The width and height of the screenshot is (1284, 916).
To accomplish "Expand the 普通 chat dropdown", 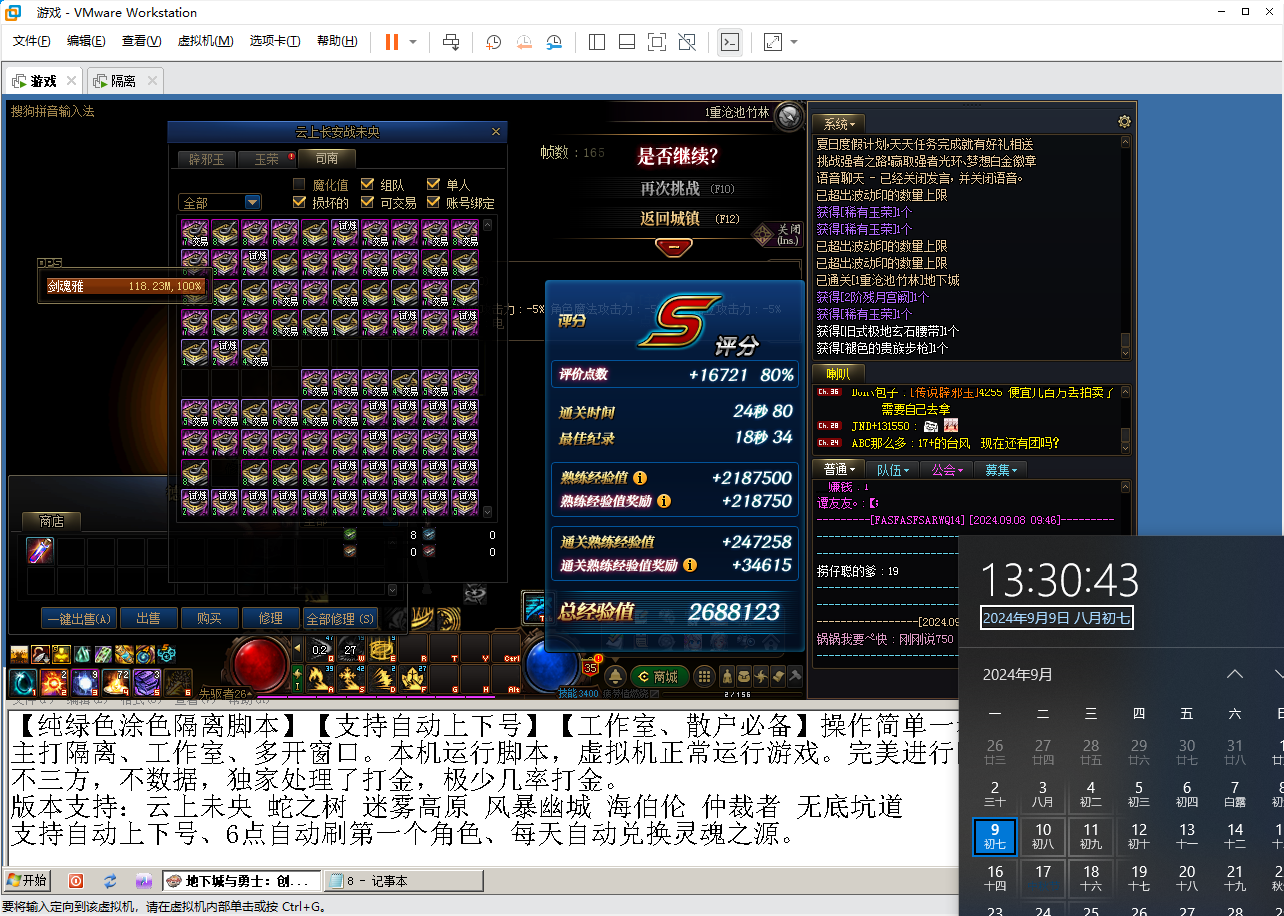I will pyautogui.click(x=838, y=469).
